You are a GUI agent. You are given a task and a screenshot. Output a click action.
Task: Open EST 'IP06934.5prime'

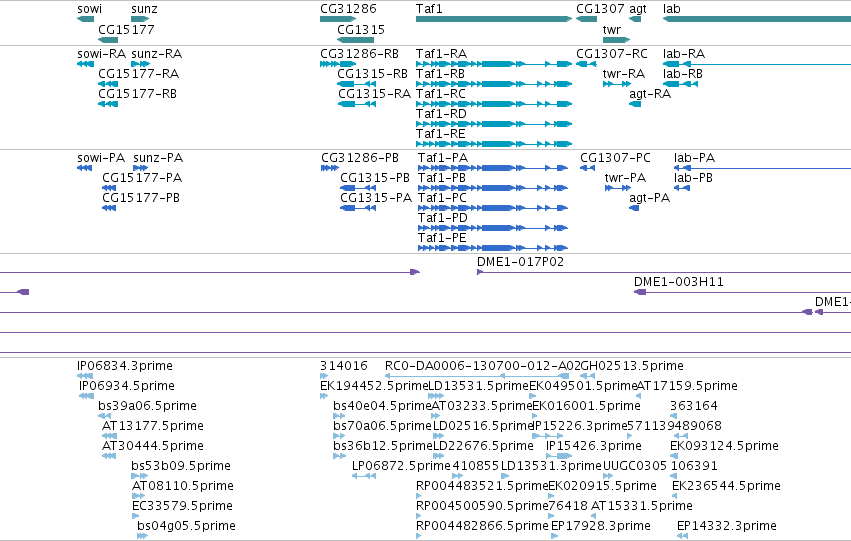coord(126,386)
